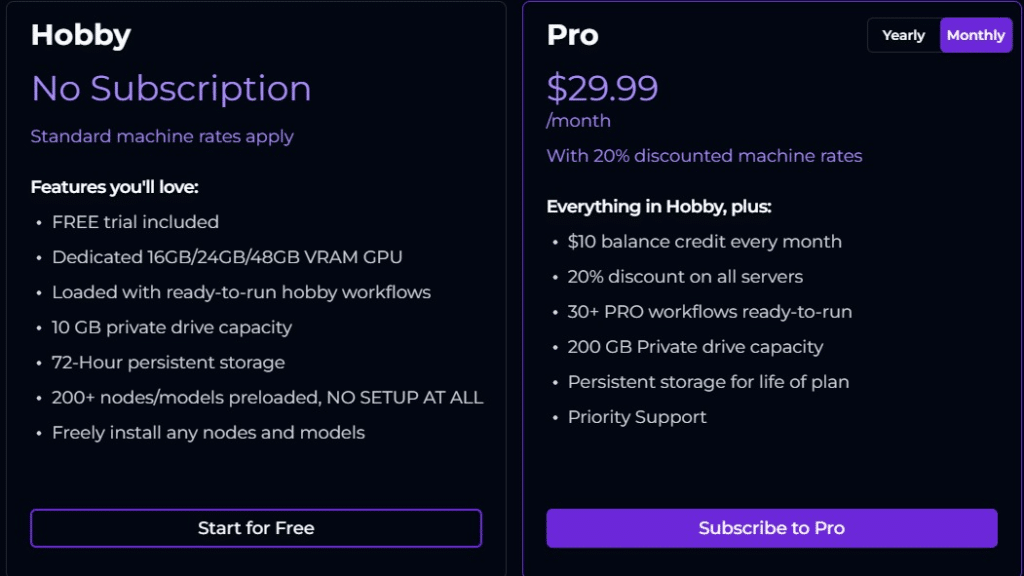Click the 30+ PRO workflows ready-to-run item
1024x576 pixels.
pyautogui.click(x=710, y=312)
